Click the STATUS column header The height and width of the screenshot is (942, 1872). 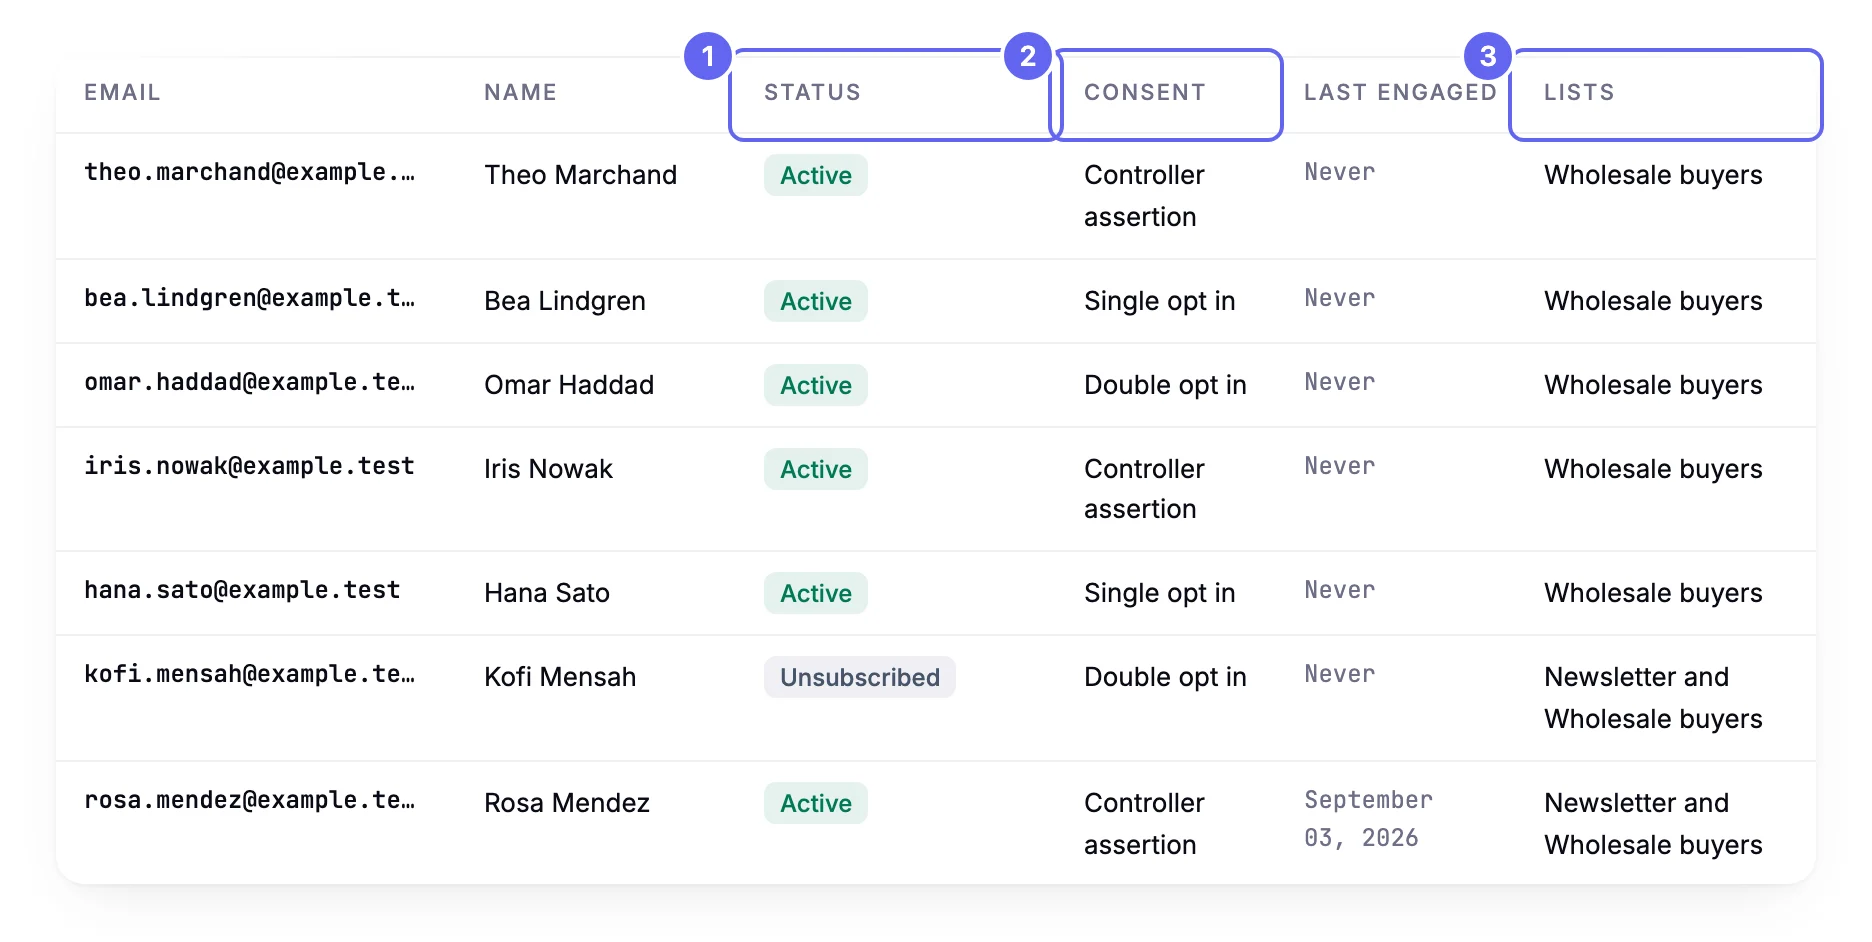[812, 92]
